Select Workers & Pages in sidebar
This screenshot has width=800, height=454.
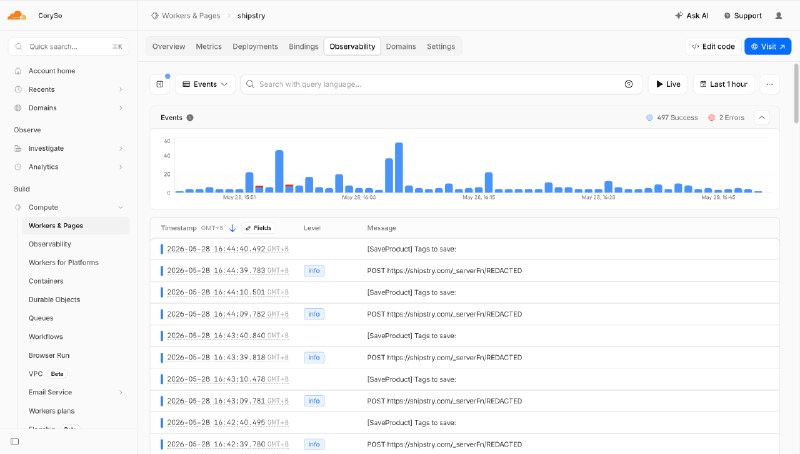point(76,225)
